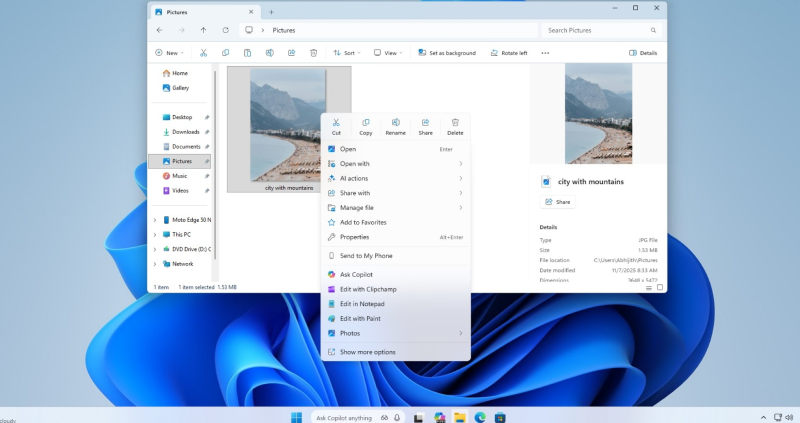Click the Up arrow navigation icon

[203, 30]
